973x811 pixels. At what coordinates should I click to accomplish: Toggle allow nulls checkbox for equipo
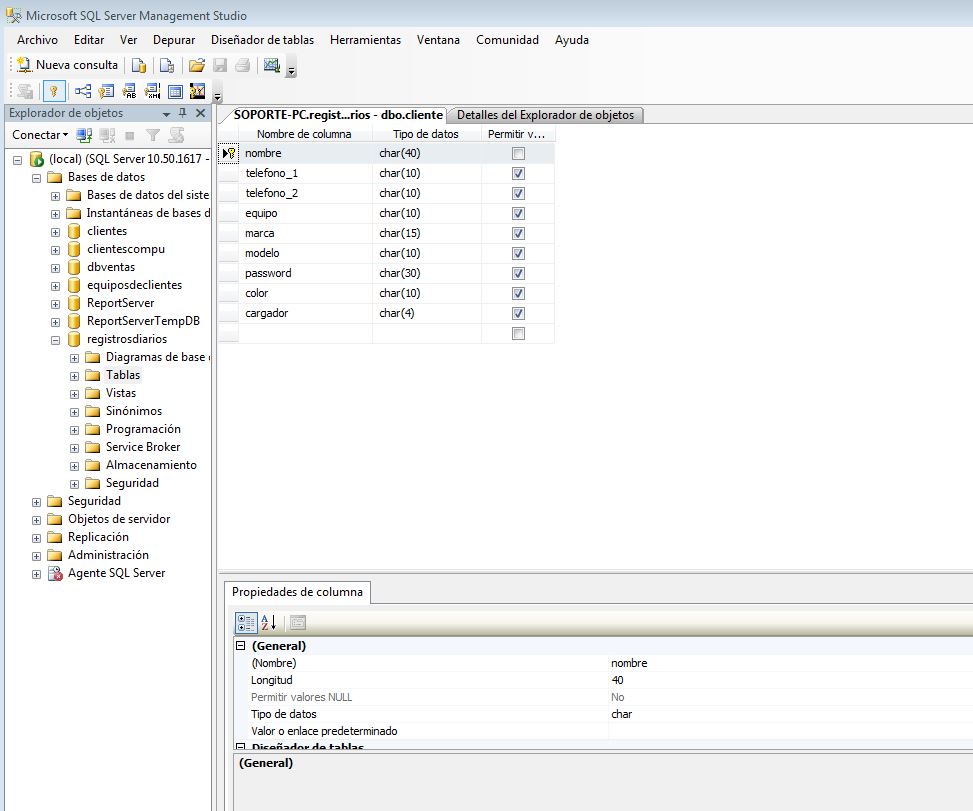click(x=518, y=213)
